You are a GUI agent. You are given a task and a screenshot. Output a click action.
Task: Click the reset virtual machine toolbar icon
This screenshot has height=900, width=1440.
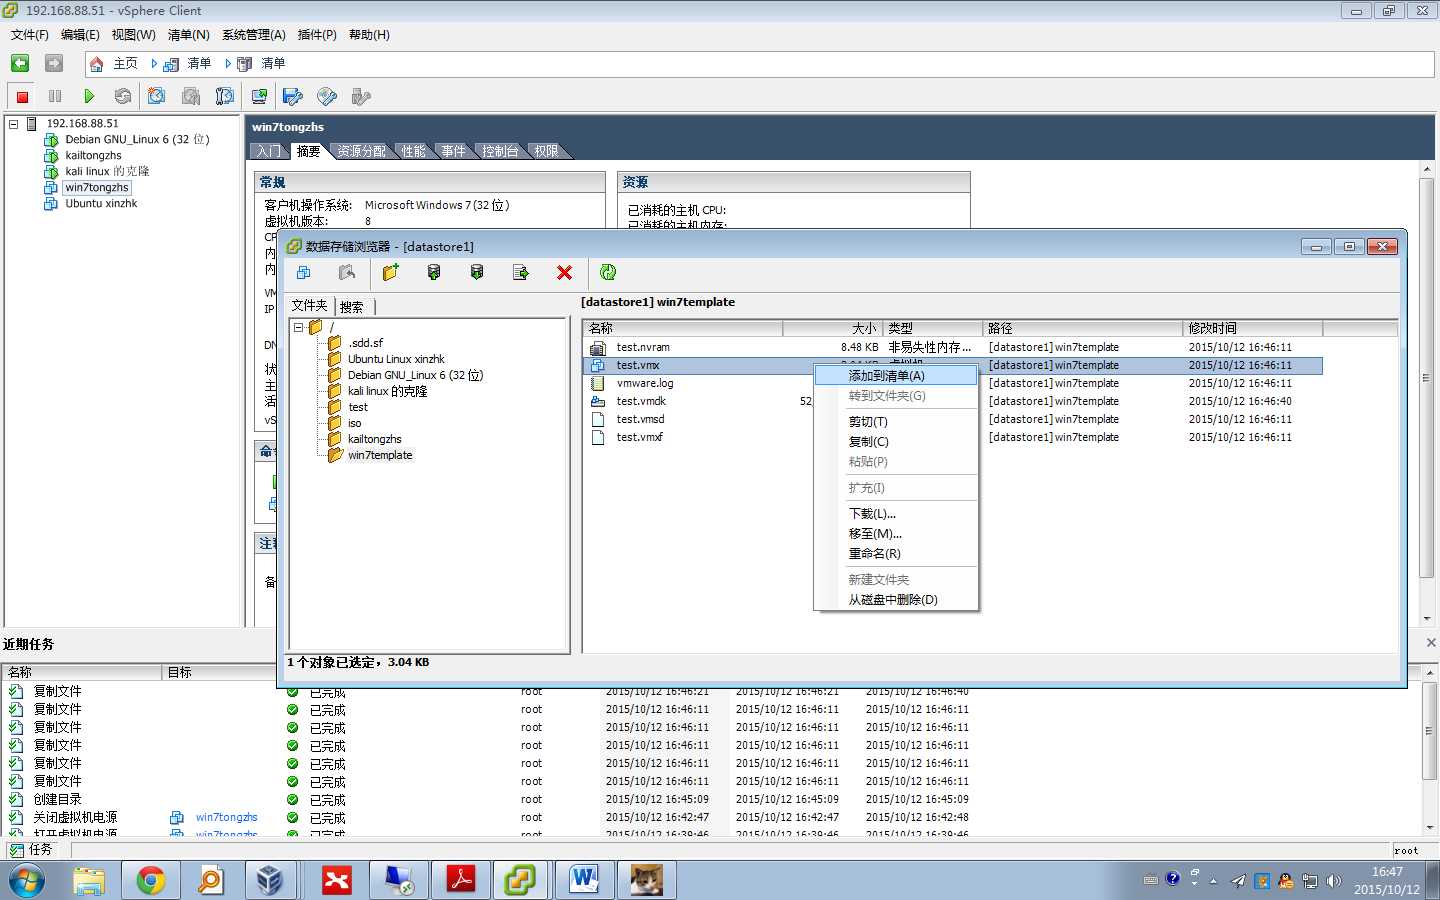(123, 97)
